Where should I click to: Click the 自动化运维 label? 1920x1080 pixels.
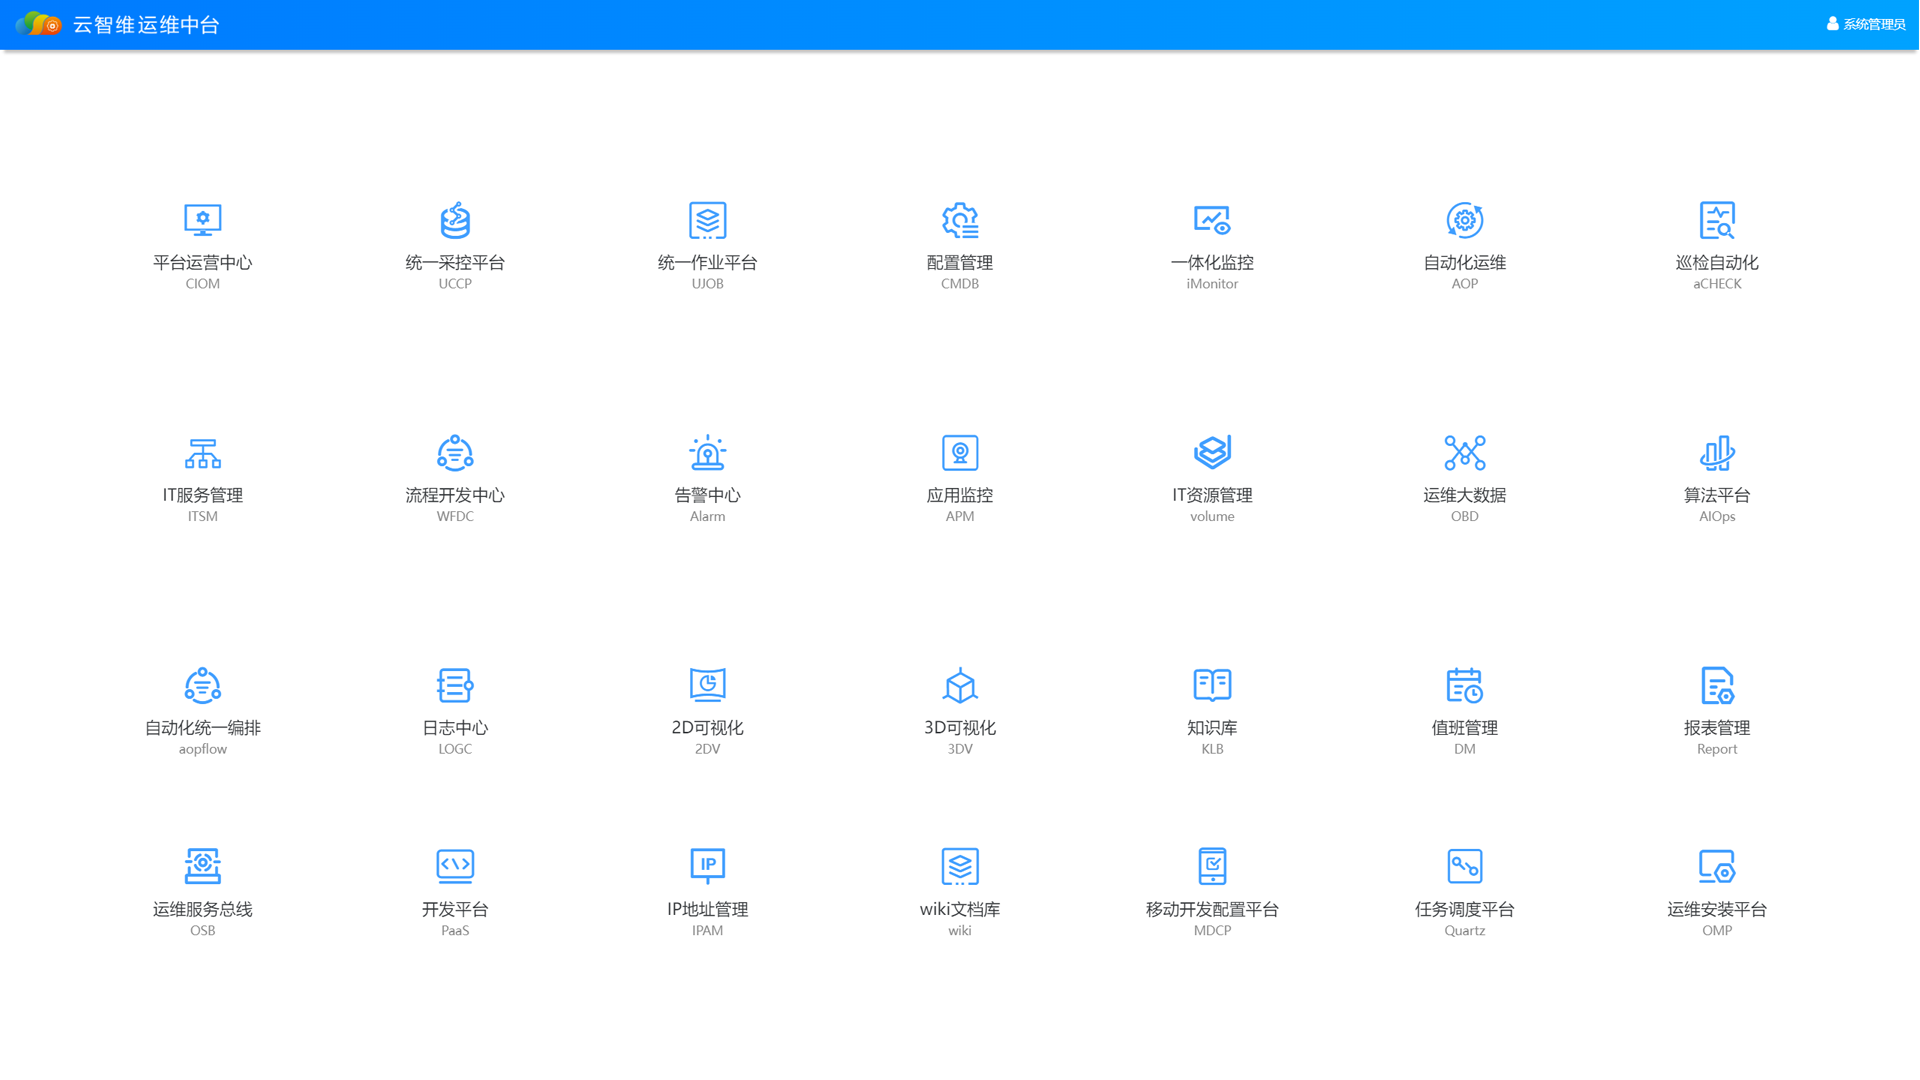(x=1465, y=262)
